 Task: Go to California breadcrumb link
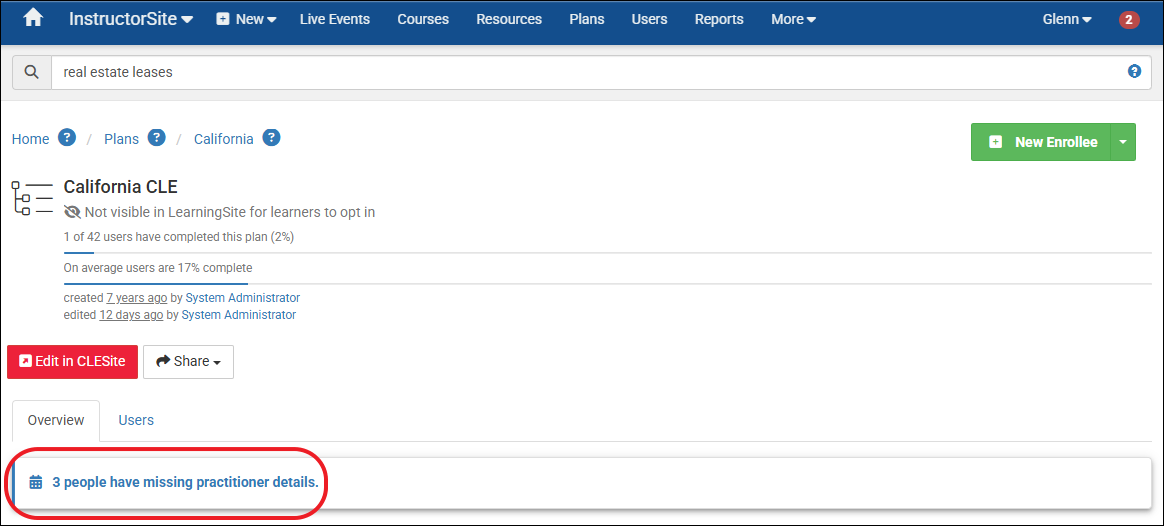[223, 139]
